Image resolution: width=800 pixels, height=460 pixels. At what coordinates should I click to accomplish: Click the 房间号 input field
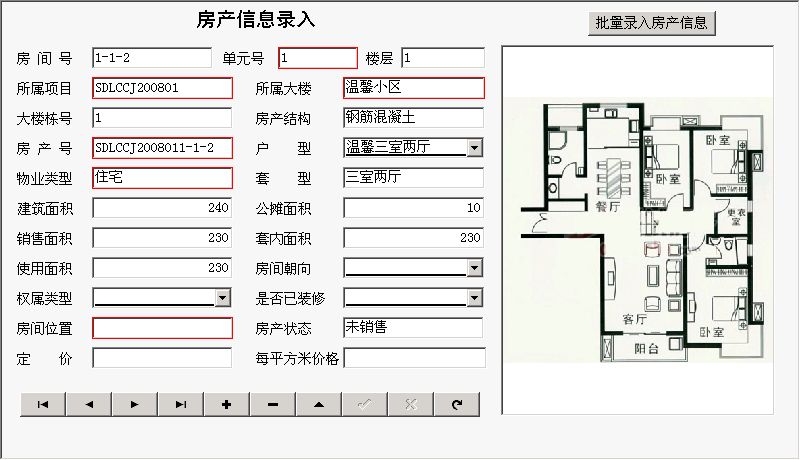point(151,58)
